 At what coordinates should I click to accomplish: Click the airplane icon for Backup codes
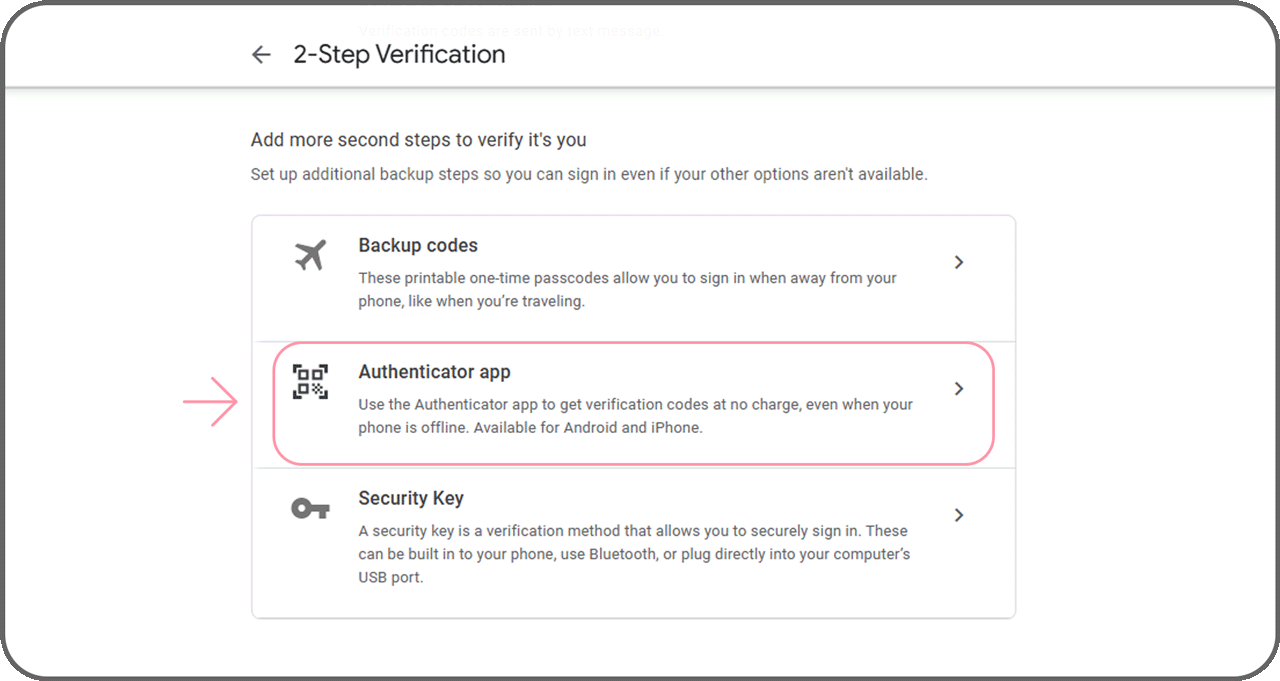tap(310, 256)
